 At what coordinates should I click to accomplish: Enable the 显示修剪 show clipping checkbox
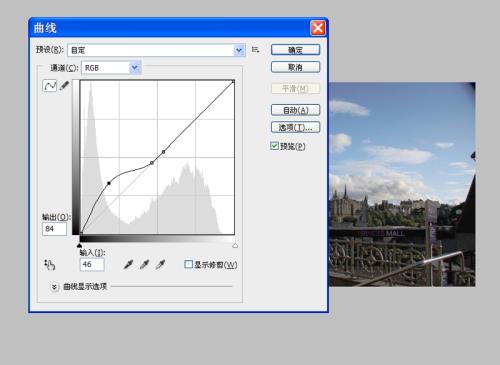tap(188, 264)
